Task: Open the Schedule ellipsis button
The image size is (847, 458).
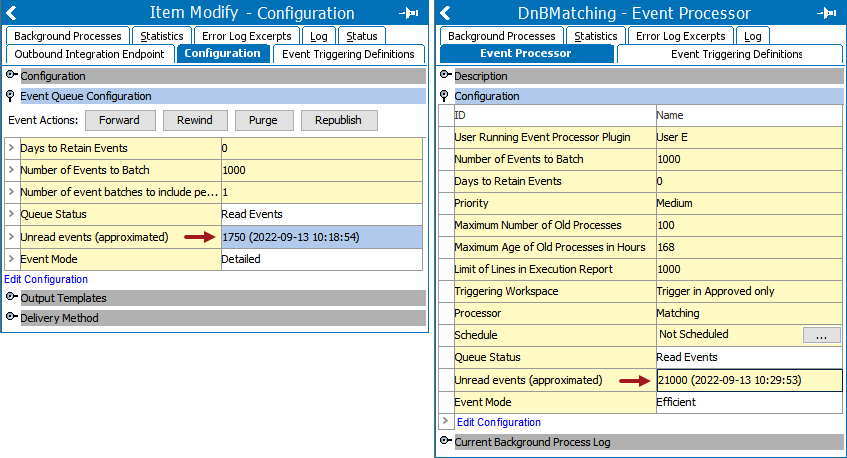Action: click(821, 336)
